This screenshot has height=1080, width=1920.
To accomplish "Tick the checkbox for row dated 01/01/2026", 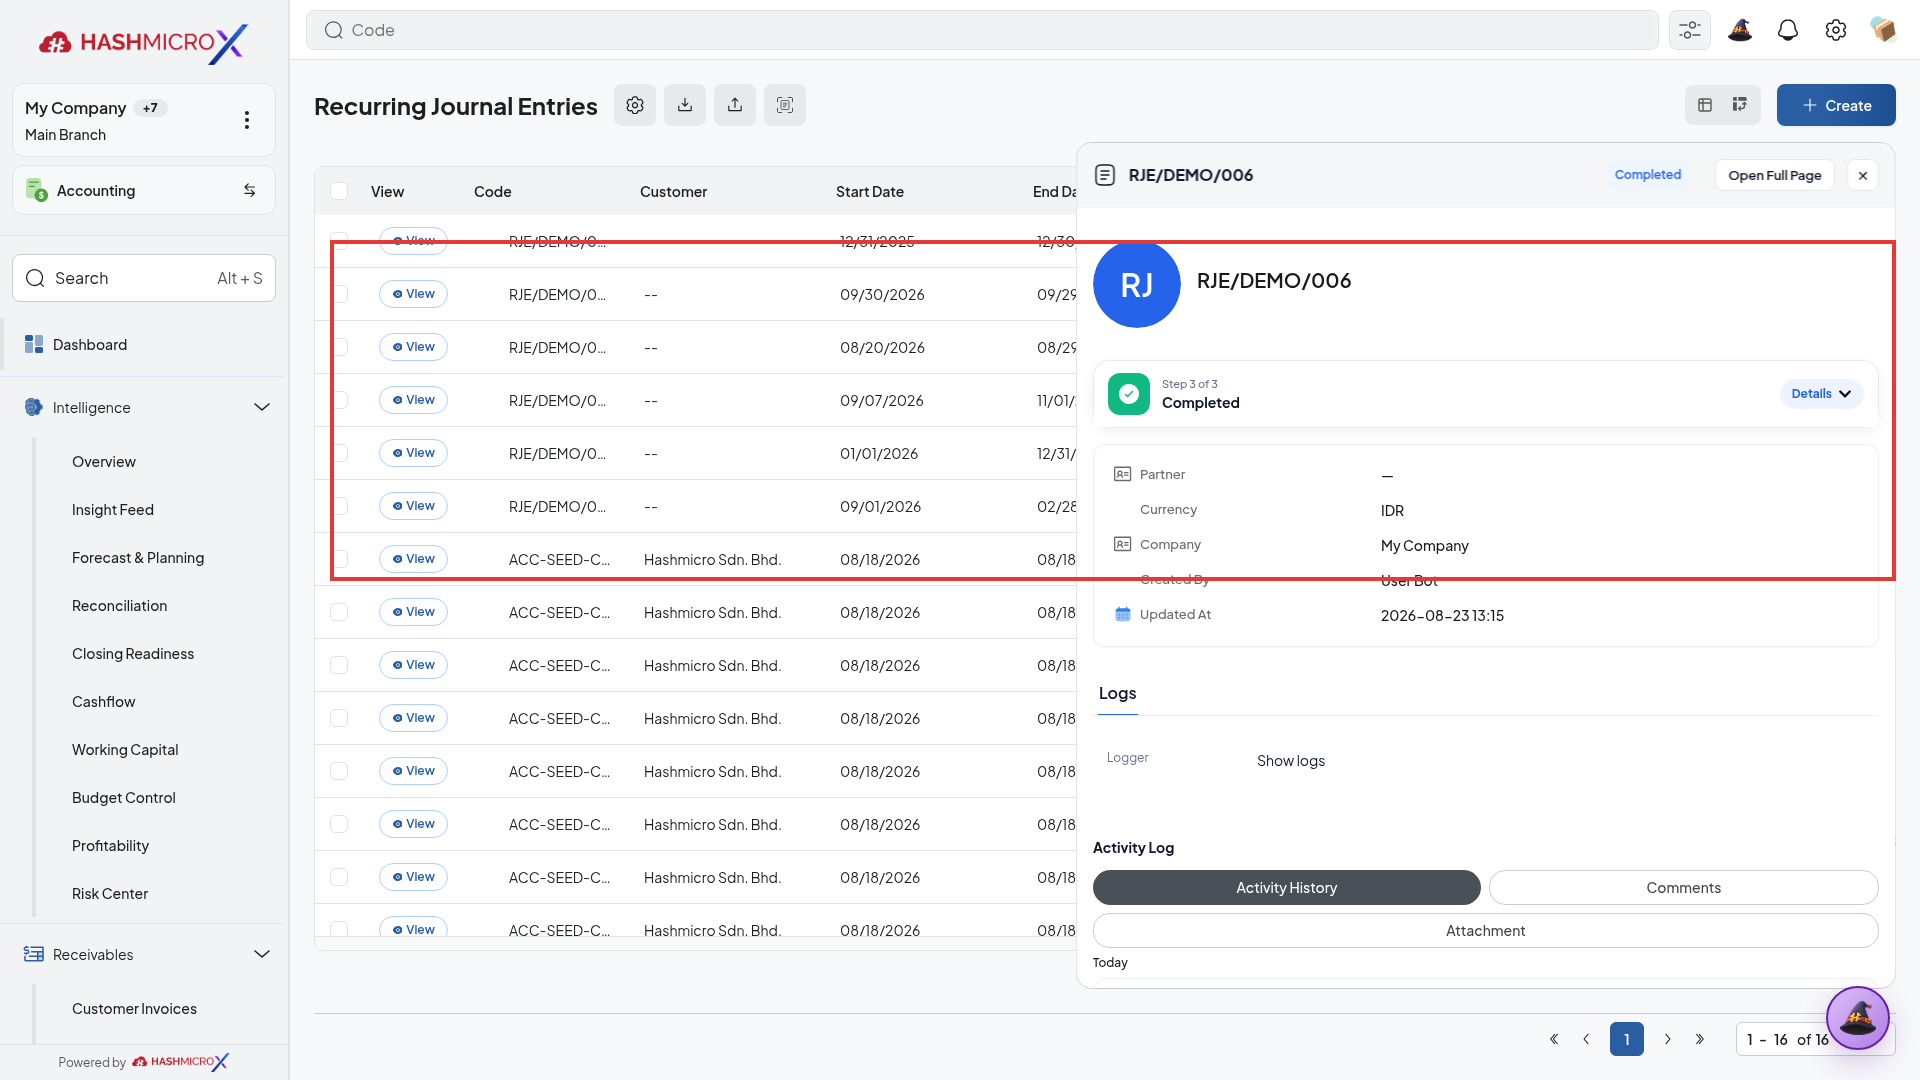I will pos(339,453).
